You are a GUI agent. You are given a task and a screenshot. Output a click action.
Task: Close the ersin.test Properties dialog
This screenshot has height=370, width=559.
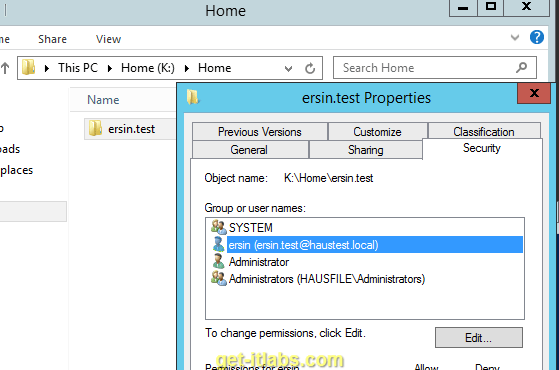534,93
